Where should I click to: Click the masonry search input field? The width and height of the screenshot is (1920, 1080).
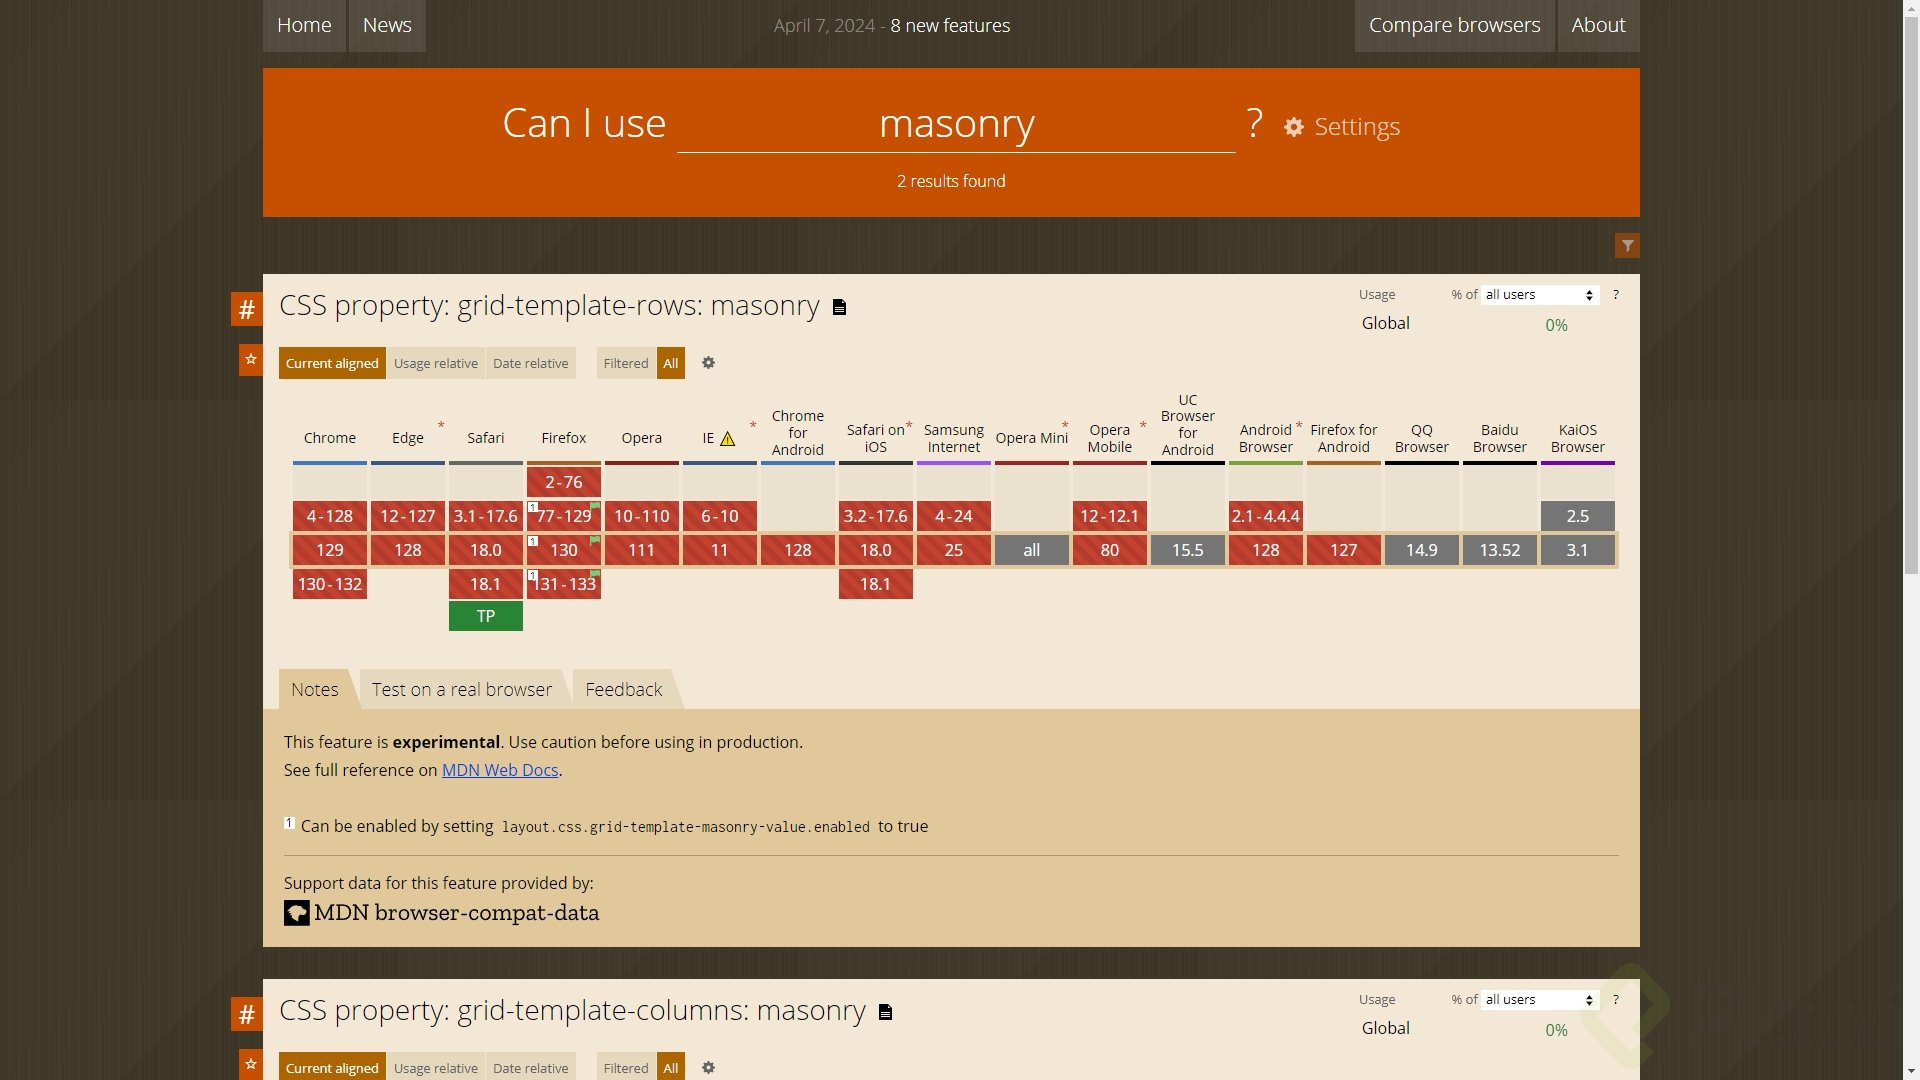(955, 125)
